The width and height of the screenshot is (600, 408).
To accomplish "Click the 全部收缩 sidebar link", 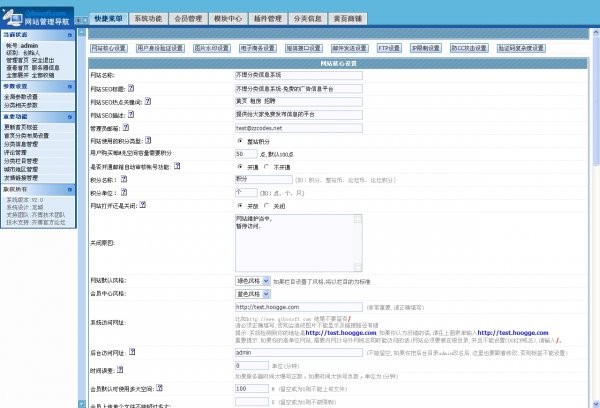I will click(x=43, y=75).
